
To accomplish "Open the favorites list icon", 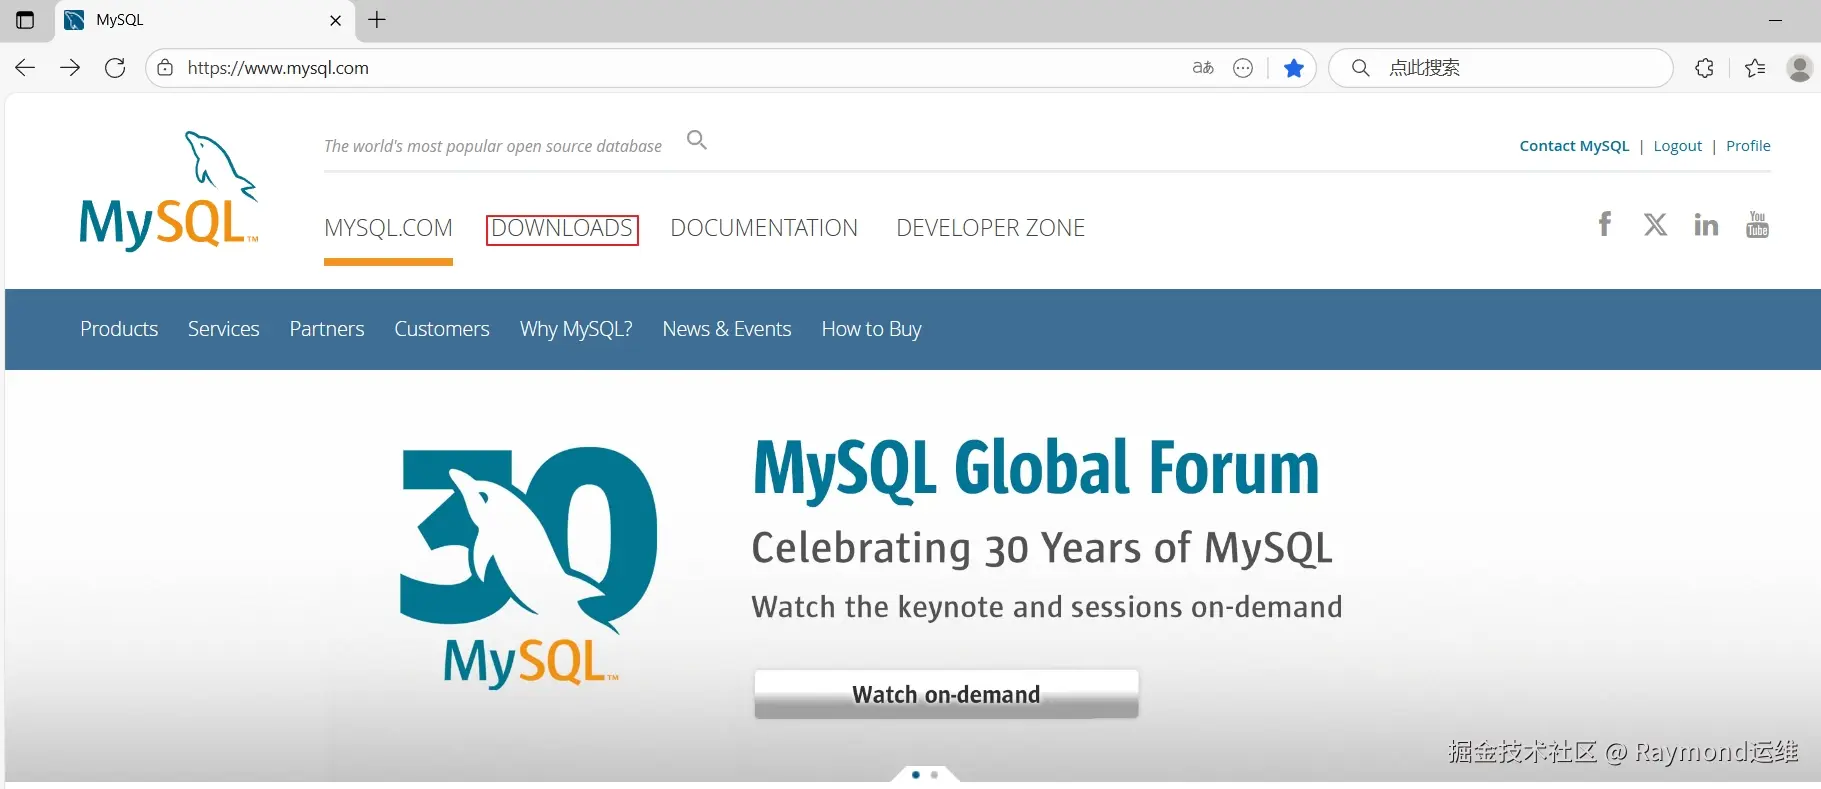I will pos(1755,68).
